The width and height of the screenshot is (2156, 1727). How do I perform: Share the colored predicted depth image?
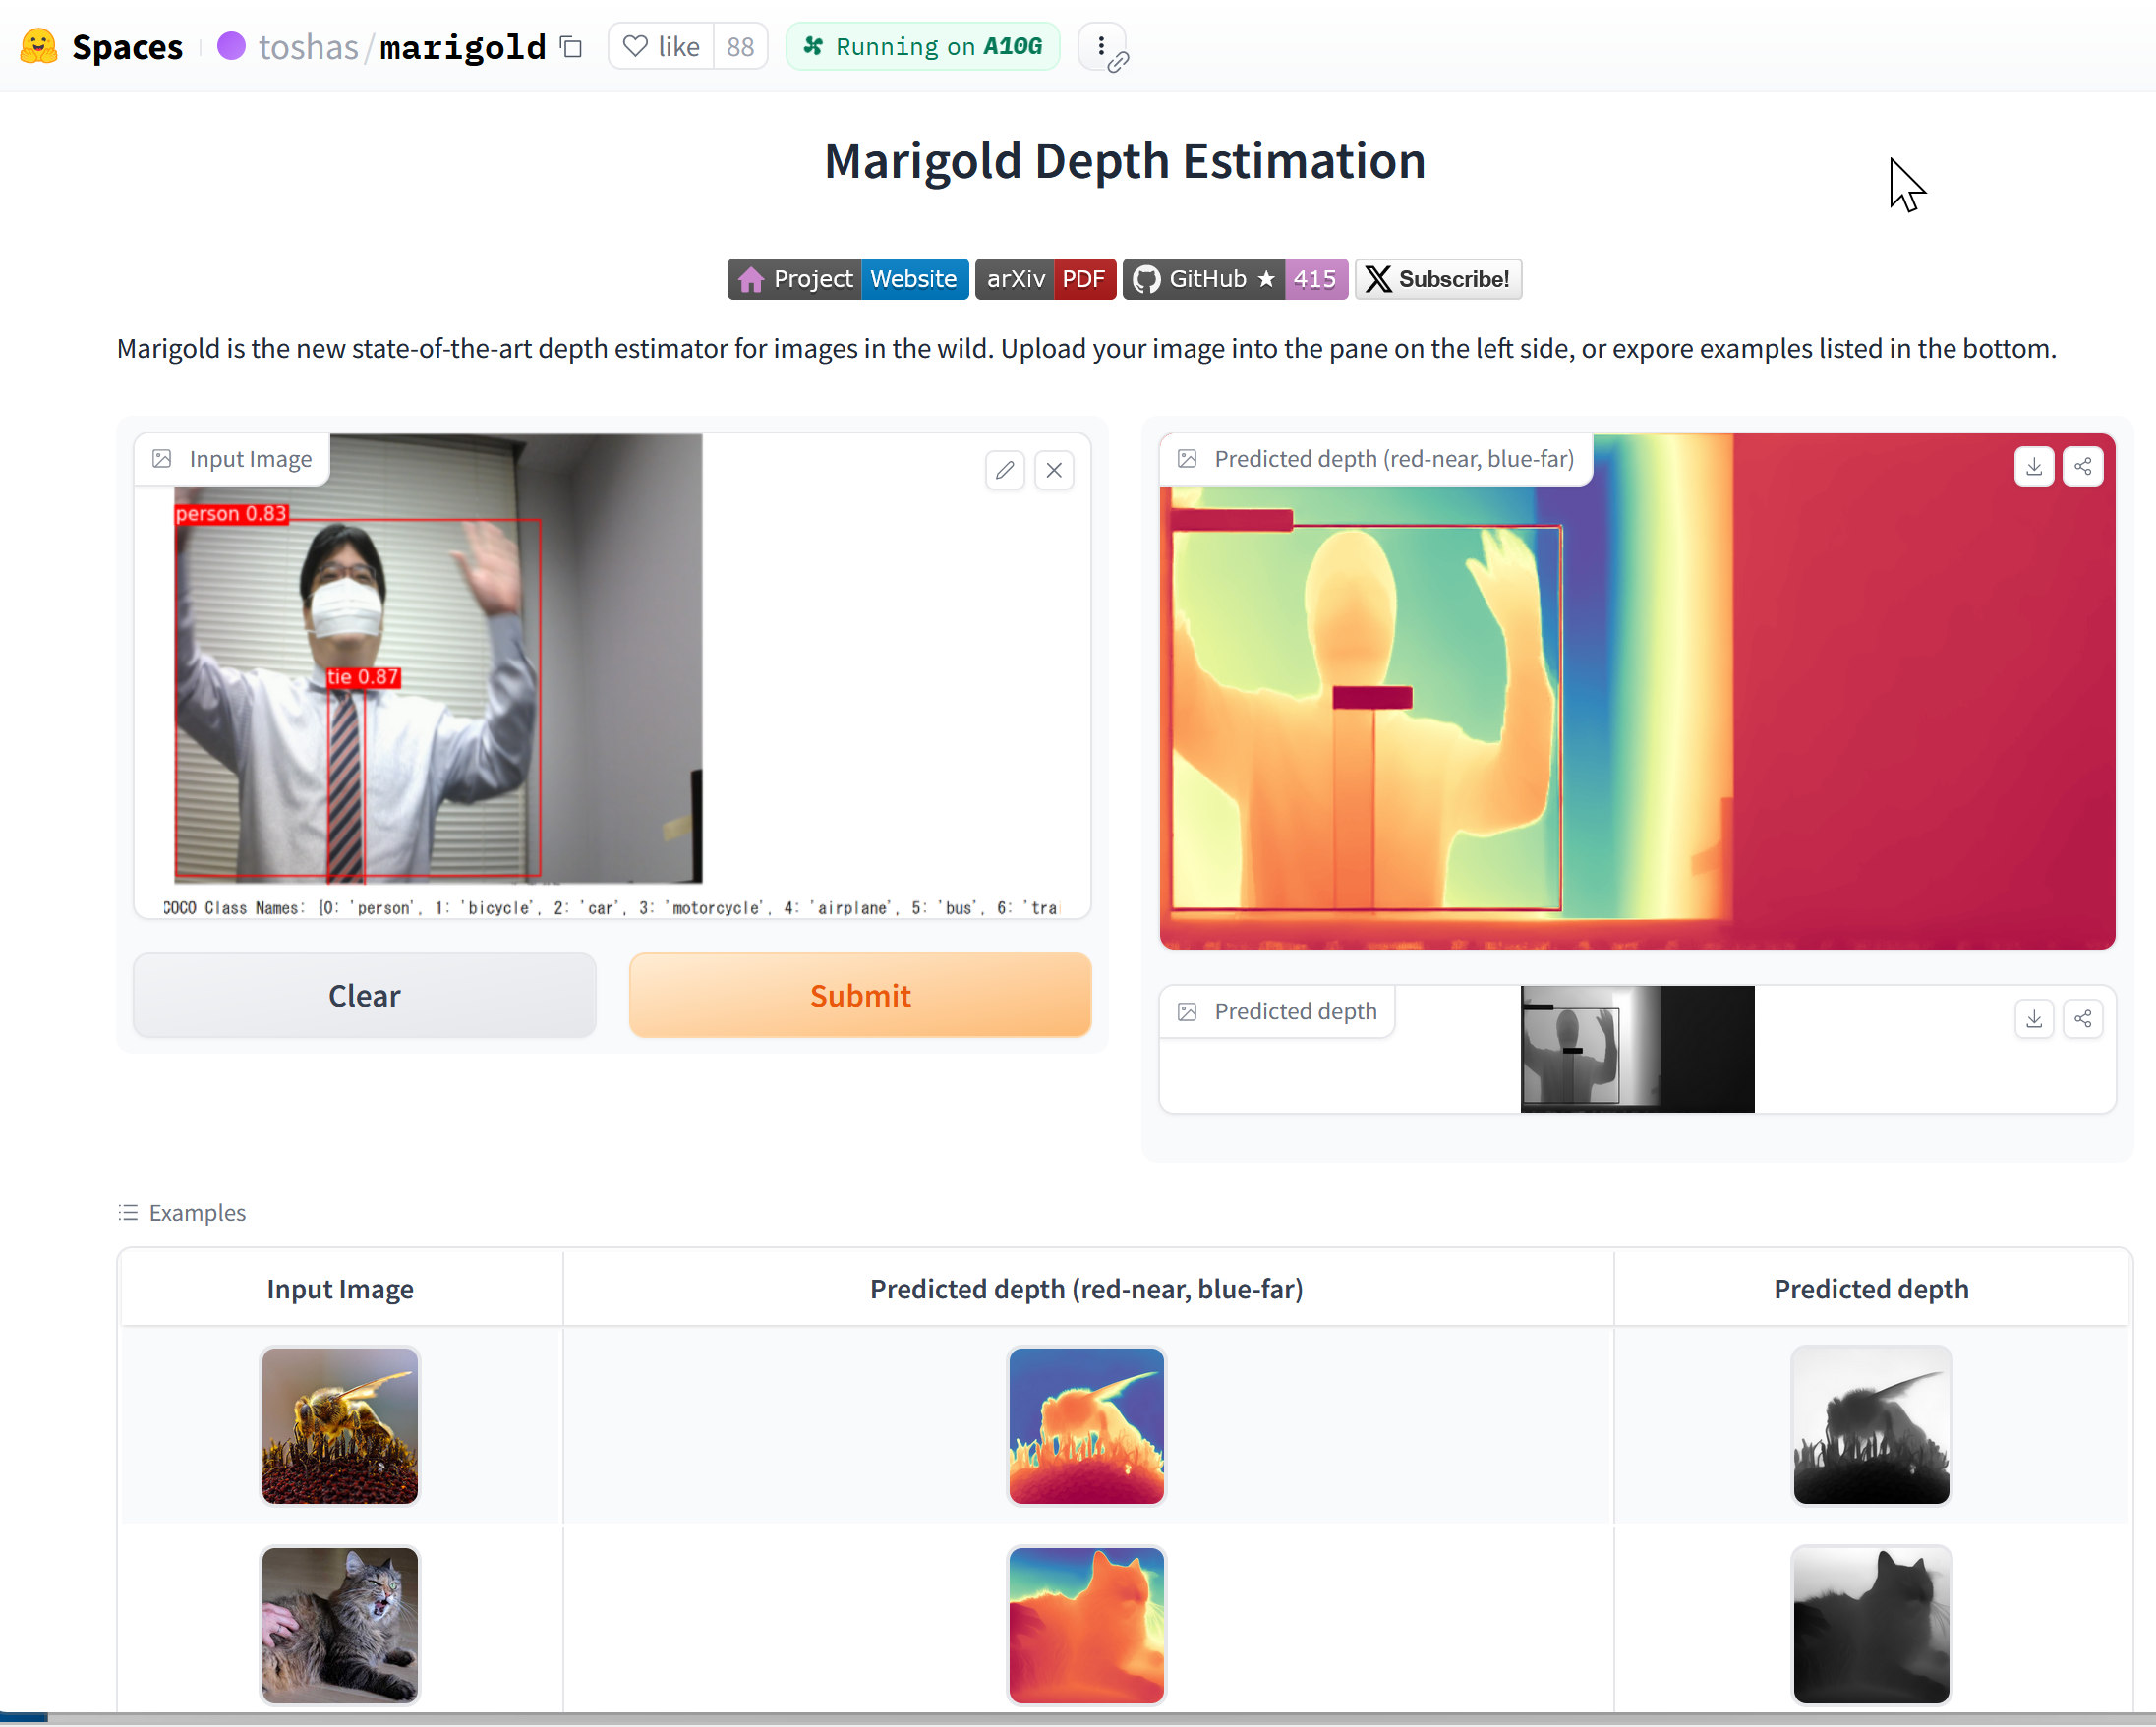[x=2083, y=467]
